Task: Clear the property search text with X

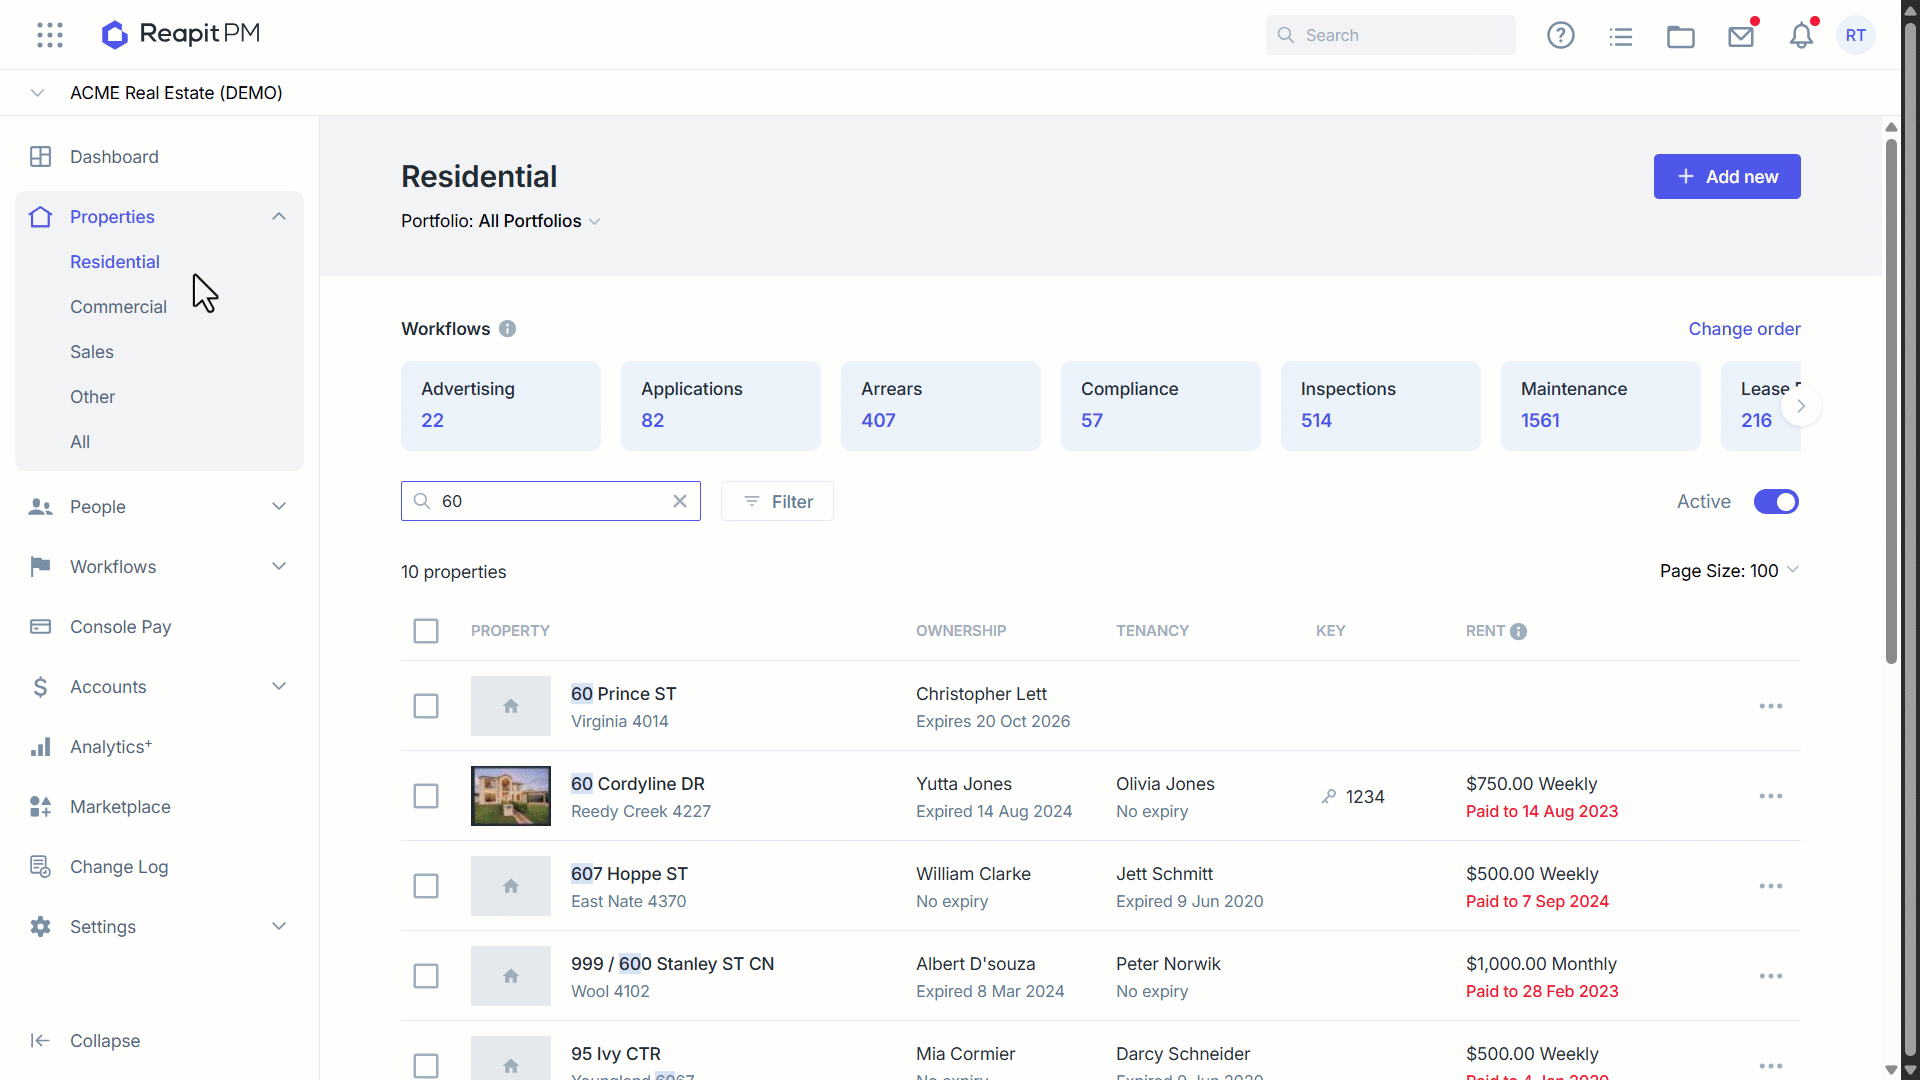Action: [x=680, y=501]
